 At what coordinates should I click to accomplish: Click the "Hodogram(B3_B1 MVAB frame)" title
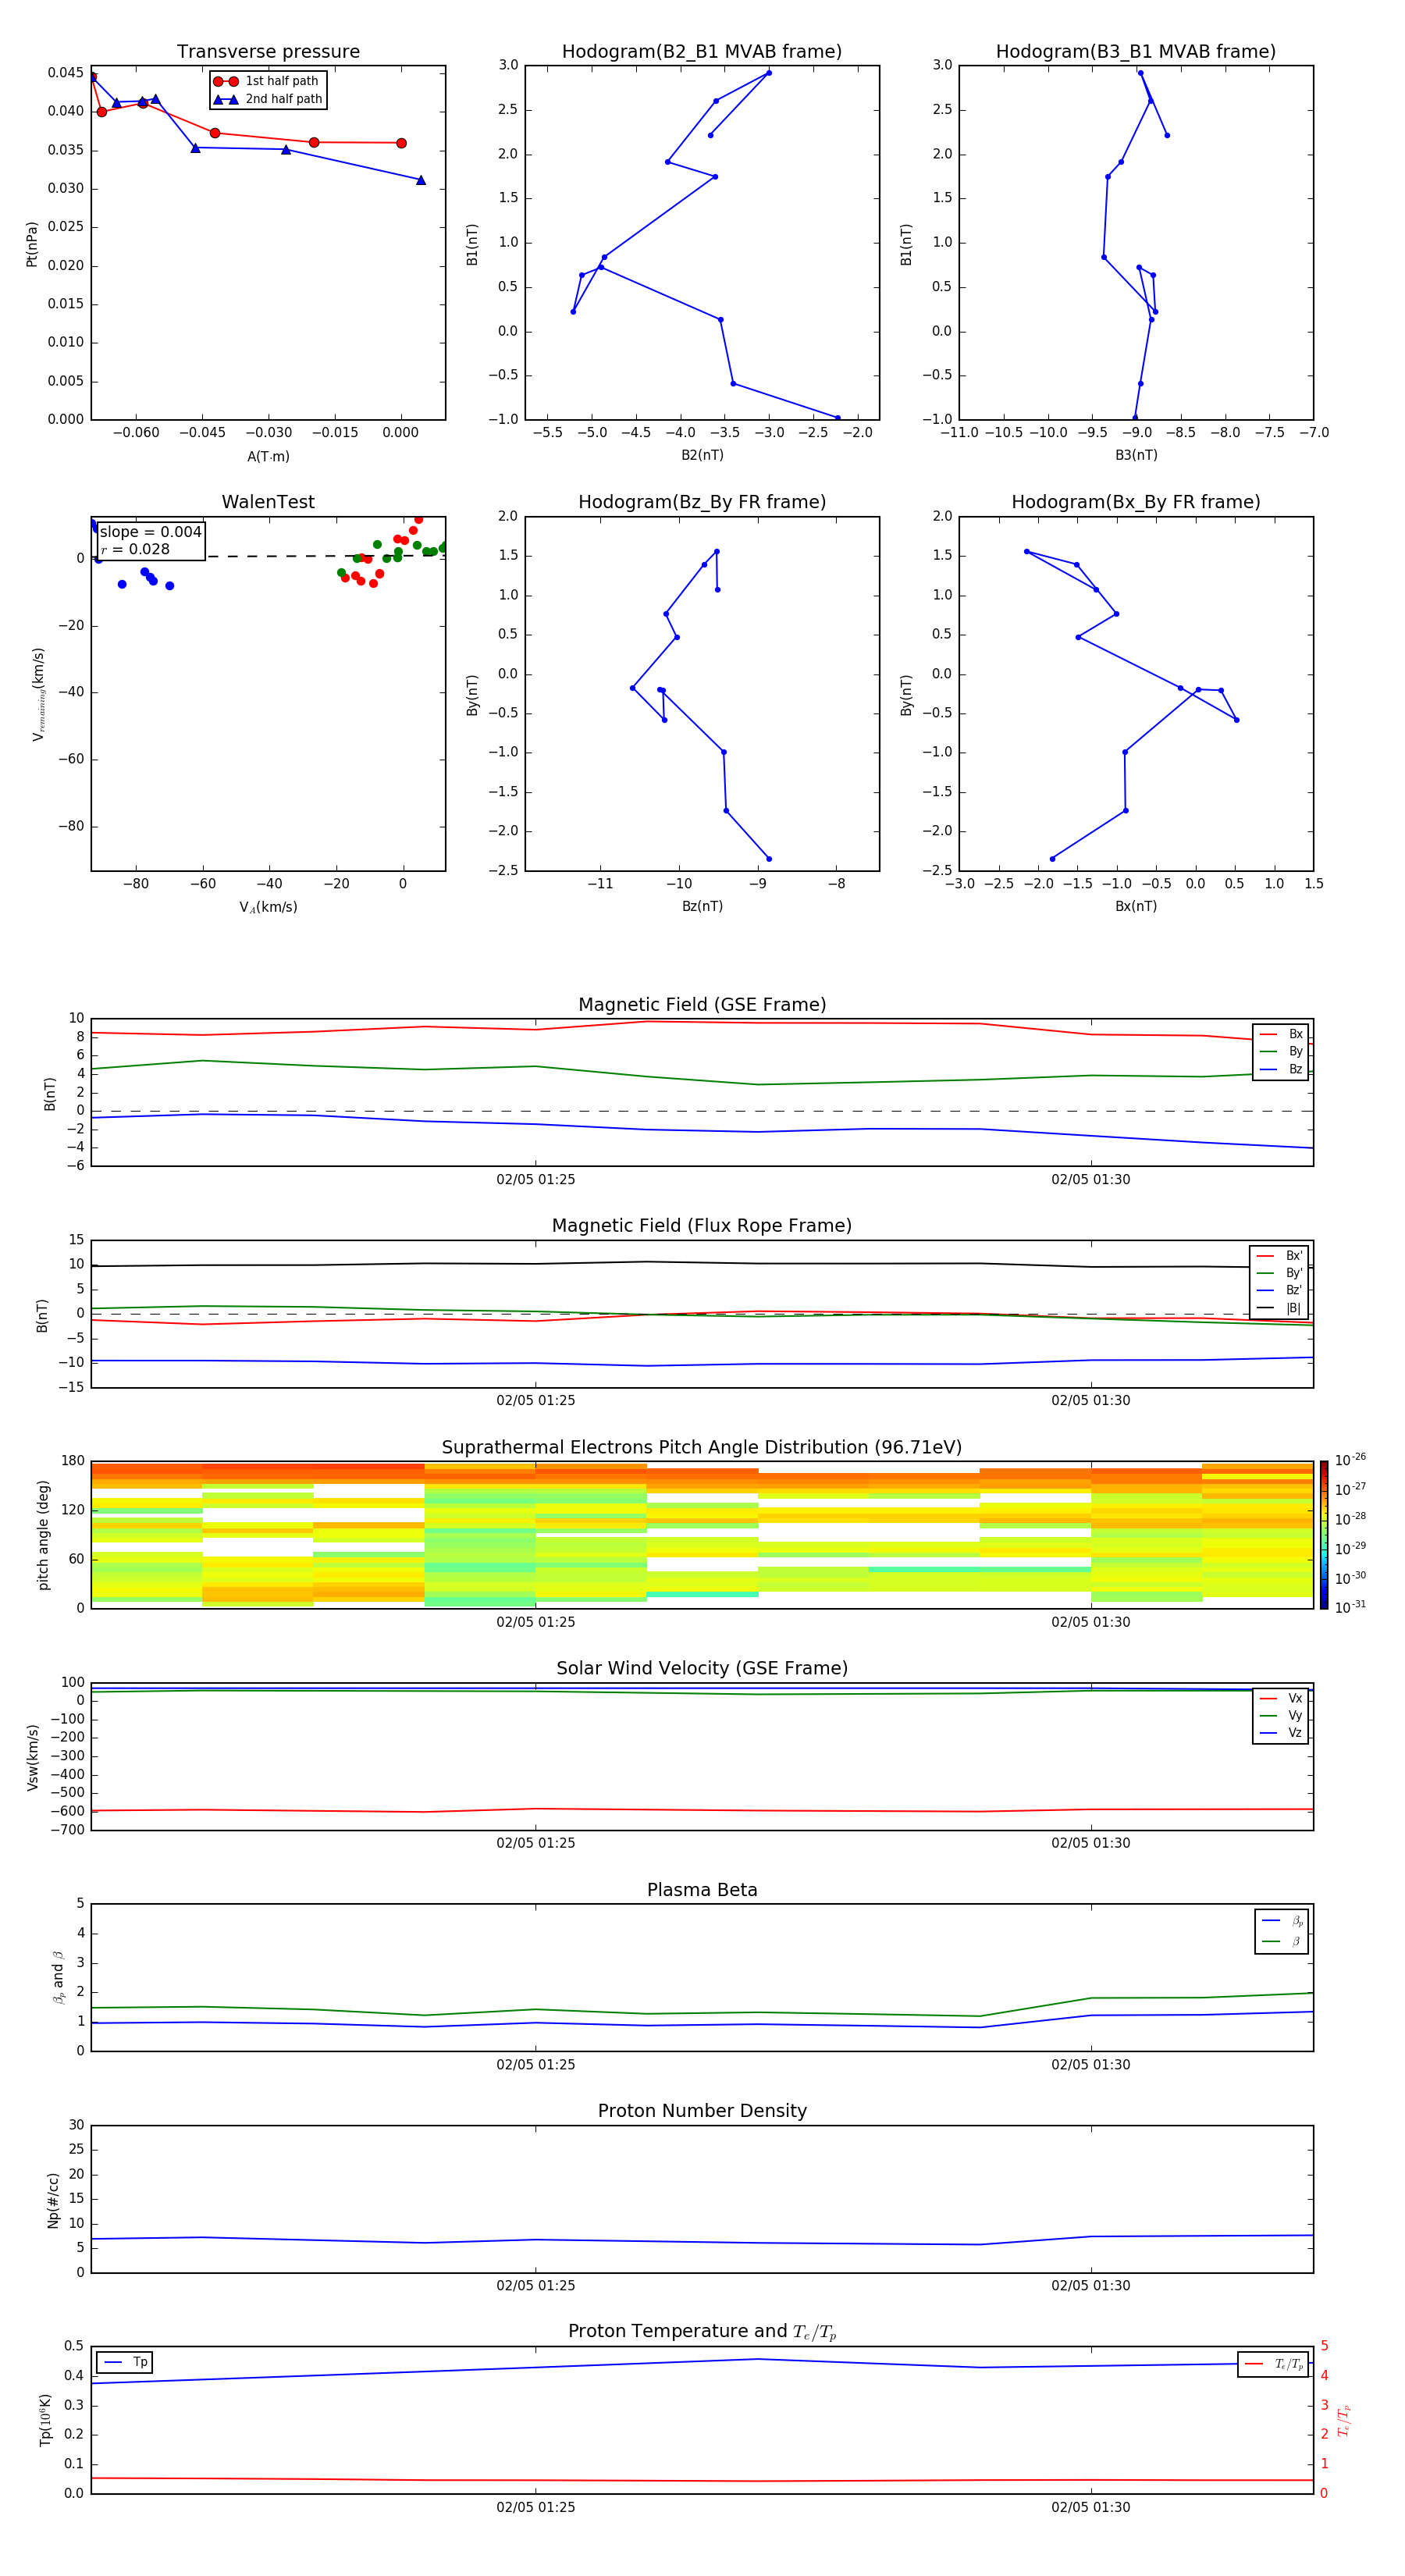(x=1136, y=52)
